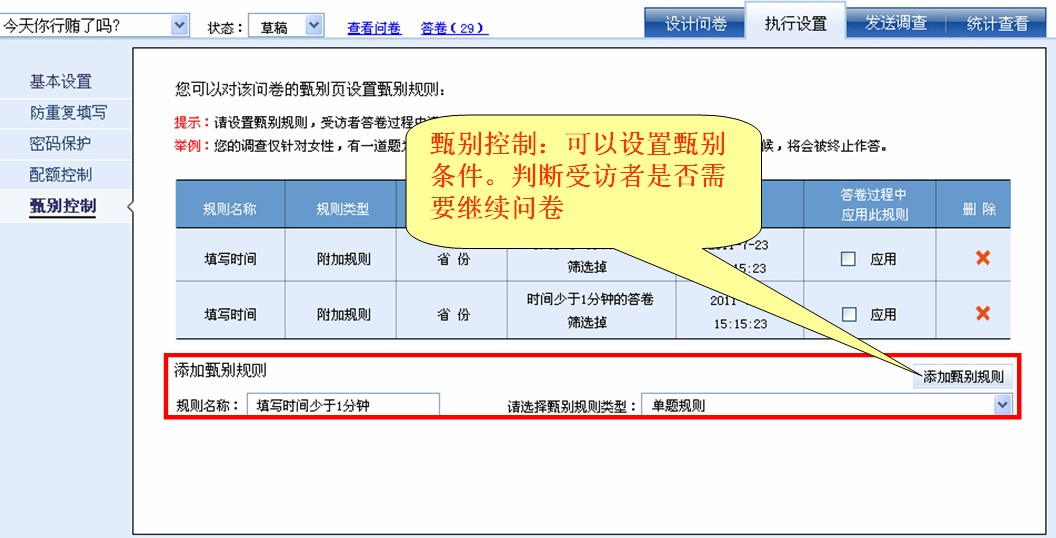Open 基本设置 in the left sidebar
The width and height of the screenshot is (1056, 538).
click(60, 81)
